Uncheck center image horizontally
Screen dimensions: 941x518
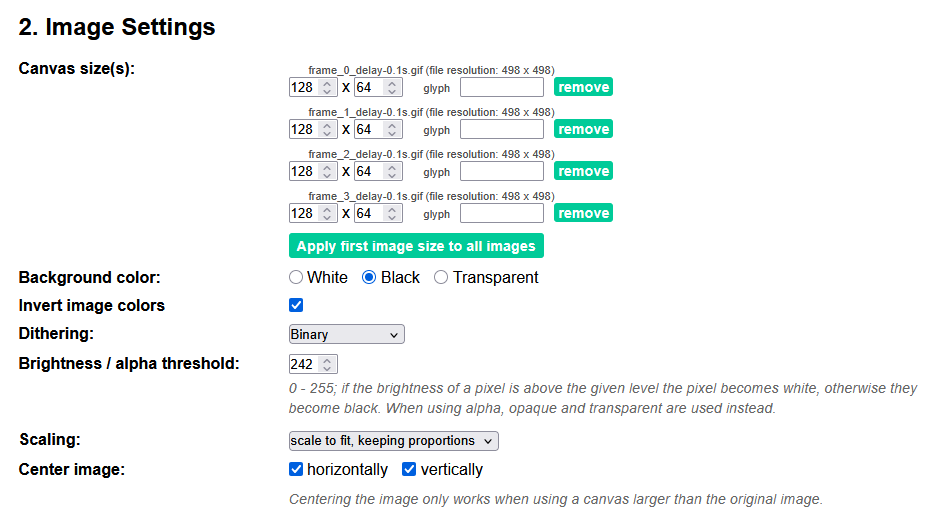point(296,469)
